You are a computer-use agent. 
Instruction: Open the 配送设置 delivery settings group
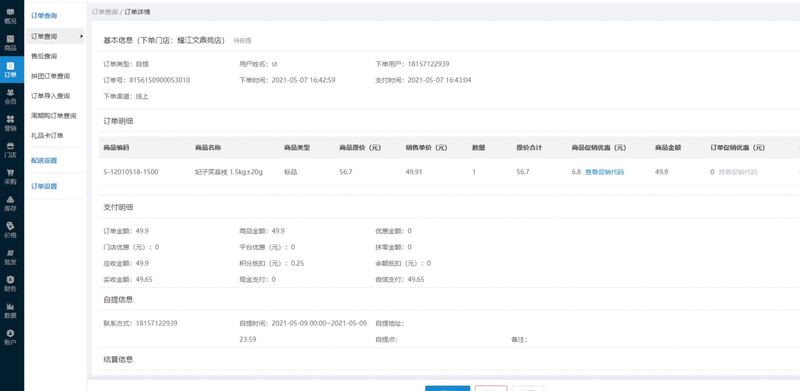pyautogui.click(x=44, y=160)
